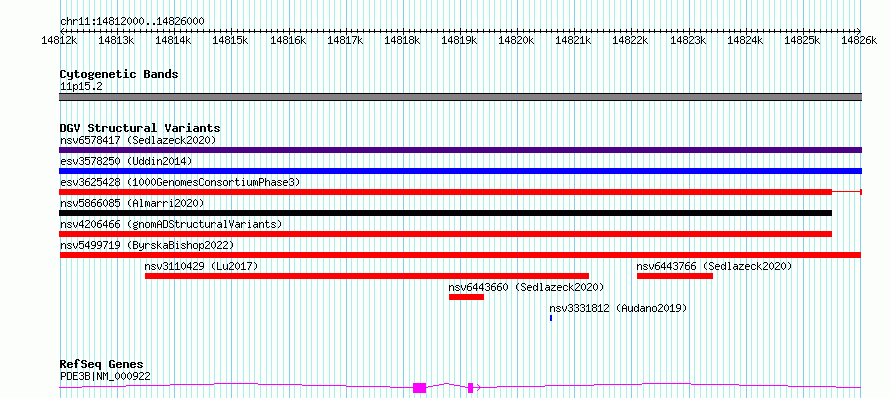Select the red nsv4206466 variant bar
Image resolution: width=890 pixels, height=398 pixels.
tap(446, 234)
